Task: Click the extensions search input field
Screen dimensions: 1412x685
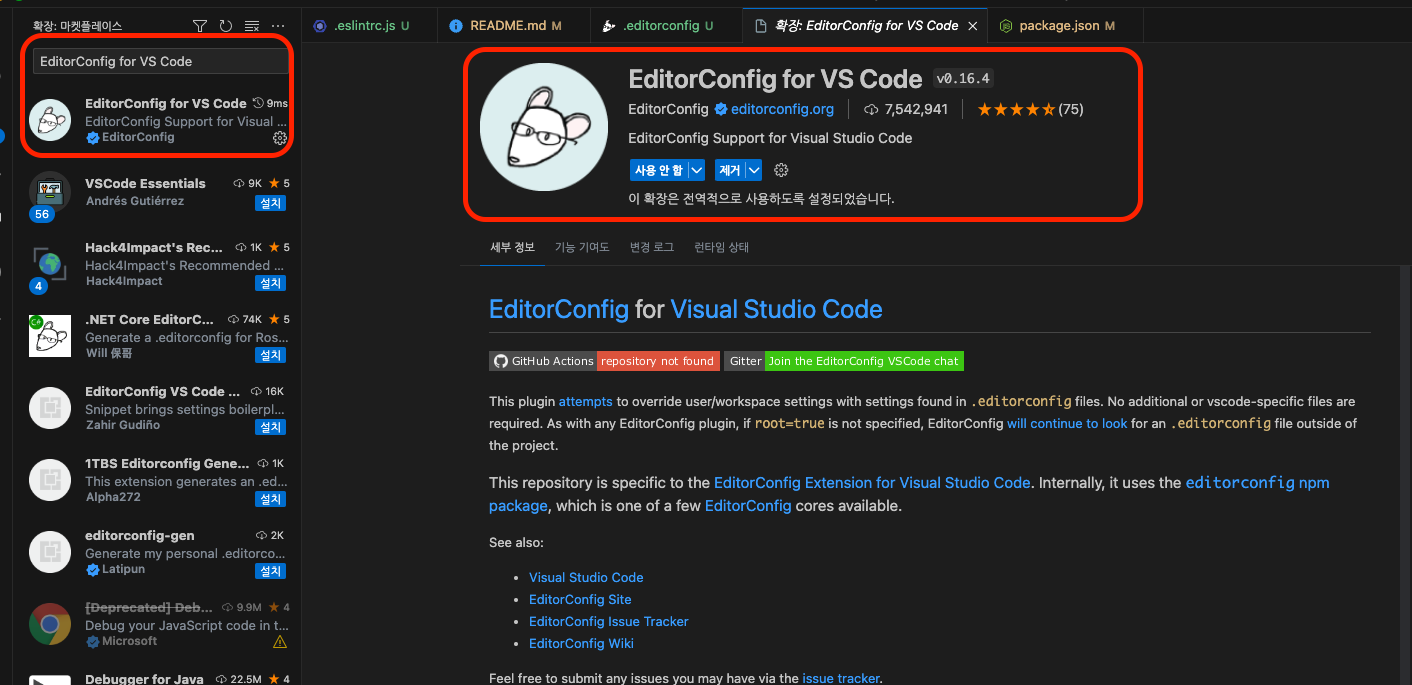Action: coord(161,61)
